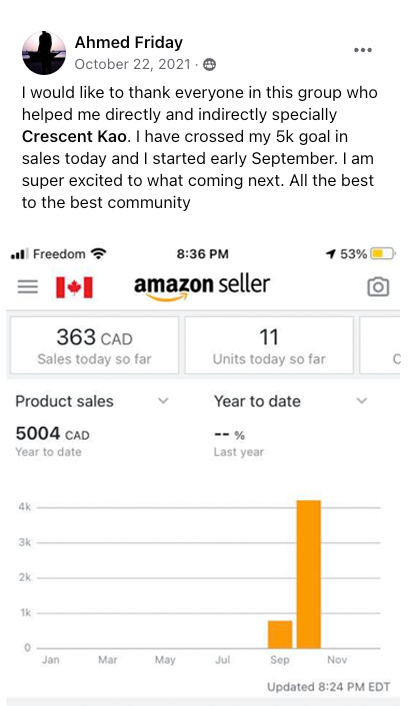
Task: Tap the battery status icon
Action: pyautogui.click(x=382, y=254)
